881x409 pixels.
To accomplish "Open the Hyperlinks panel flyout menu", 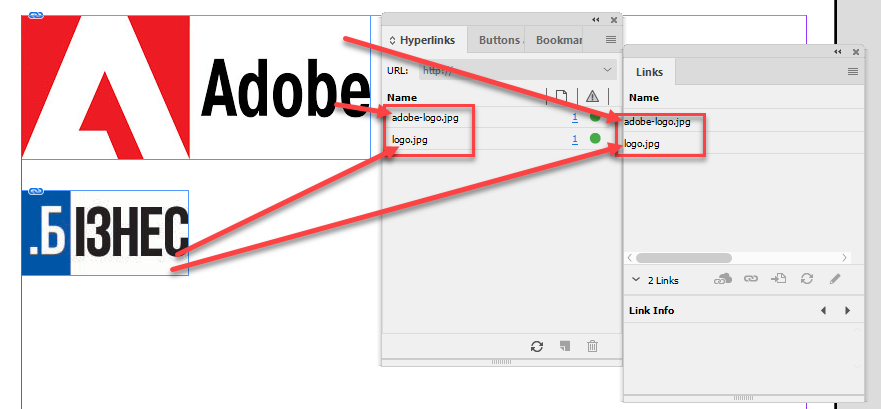I will (611, 40).
